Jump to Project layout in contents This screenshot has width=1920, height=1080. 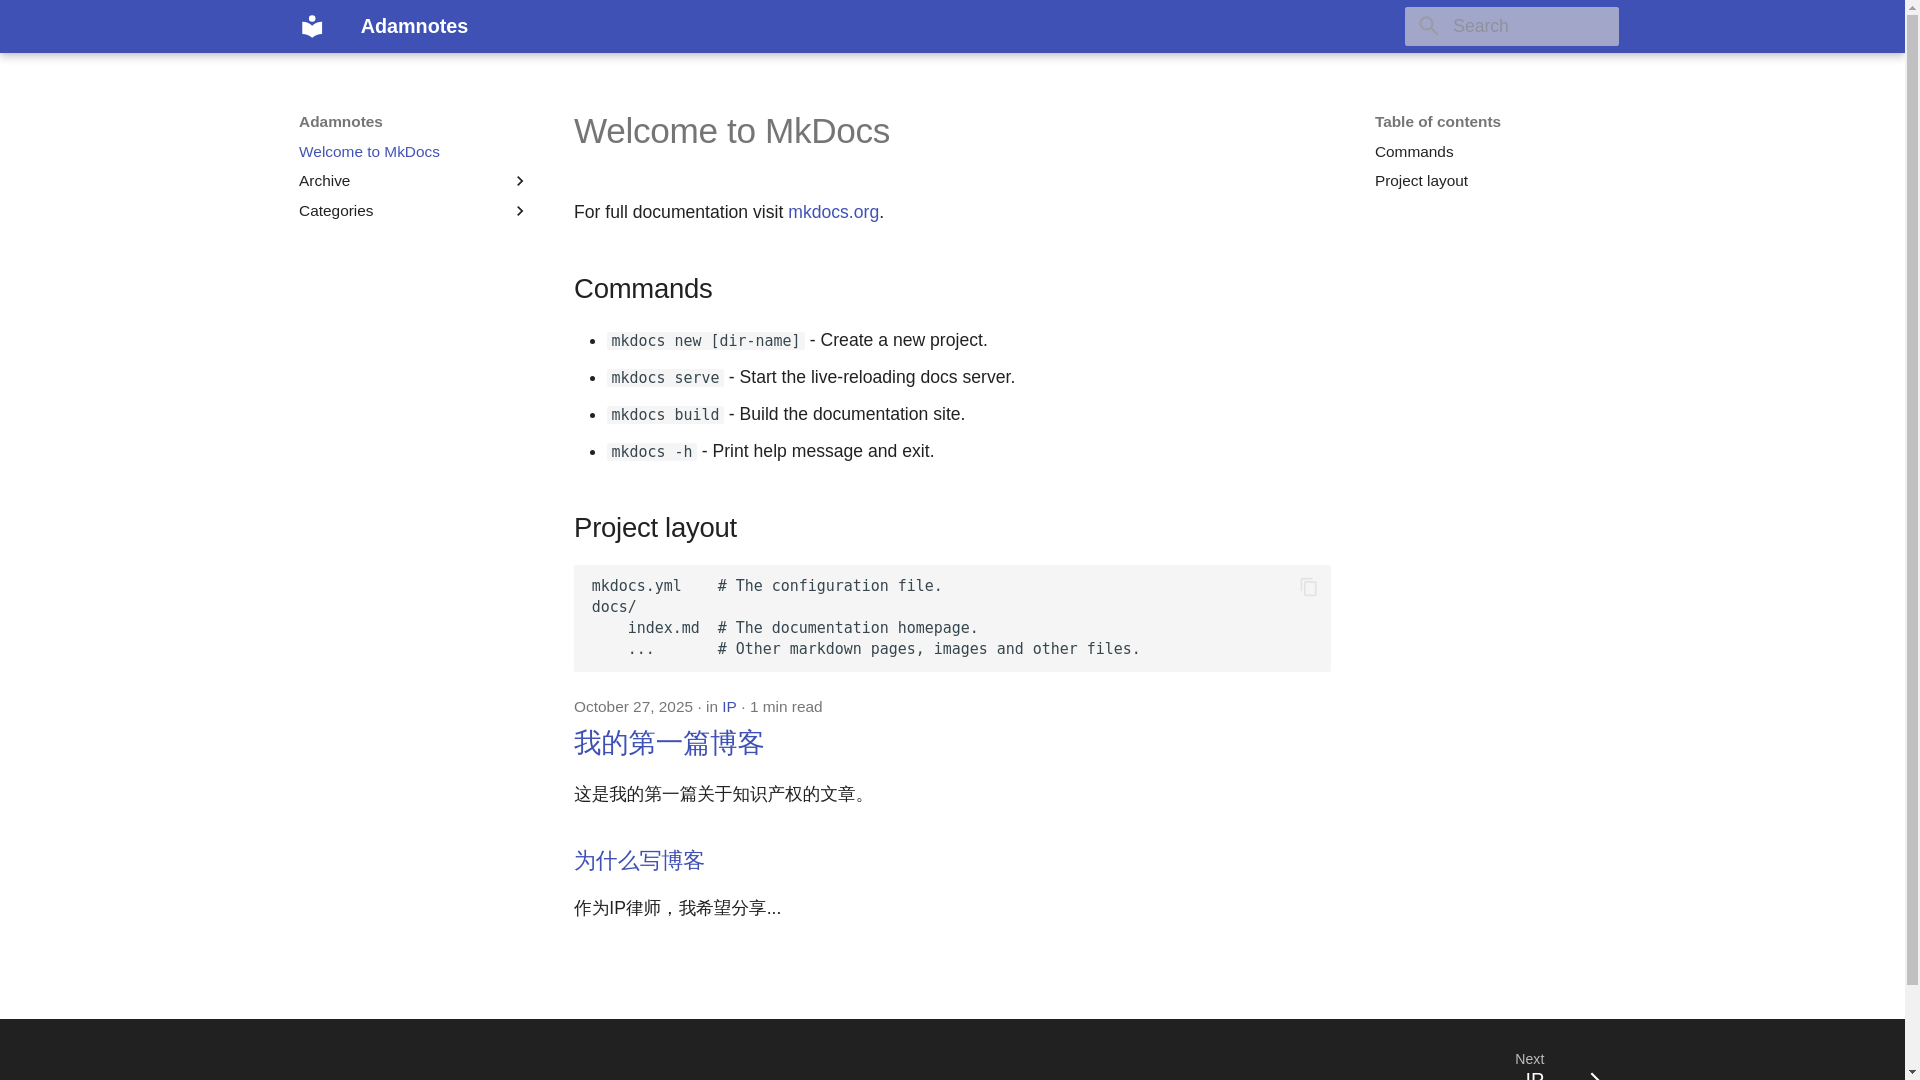[1420, 181]
